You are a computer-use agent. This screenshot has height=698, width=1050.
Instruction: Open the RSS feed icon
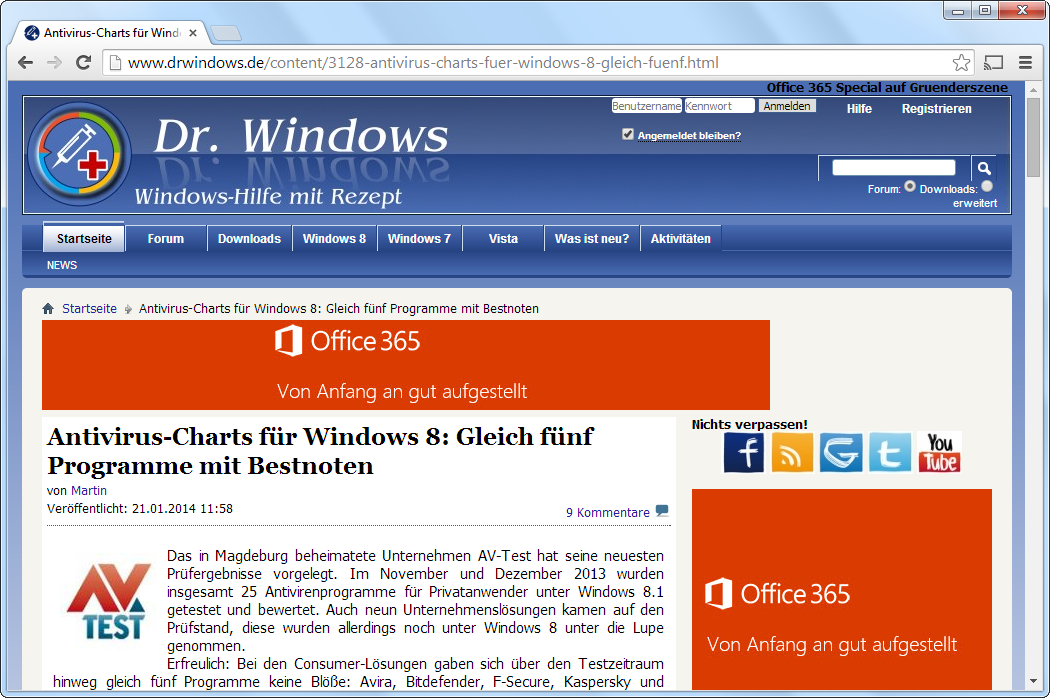coord(792,452)
